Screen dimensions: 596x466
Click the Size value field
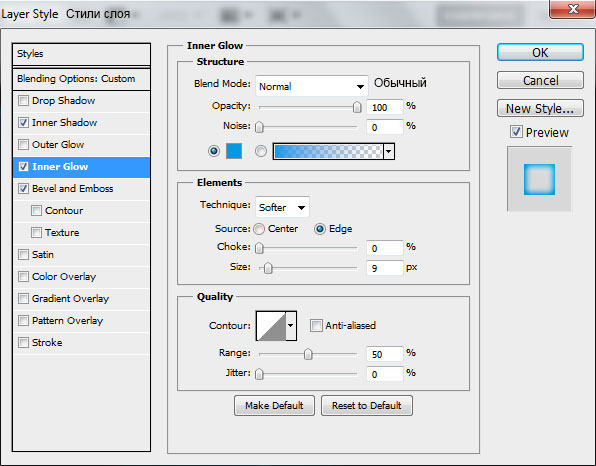385,268
